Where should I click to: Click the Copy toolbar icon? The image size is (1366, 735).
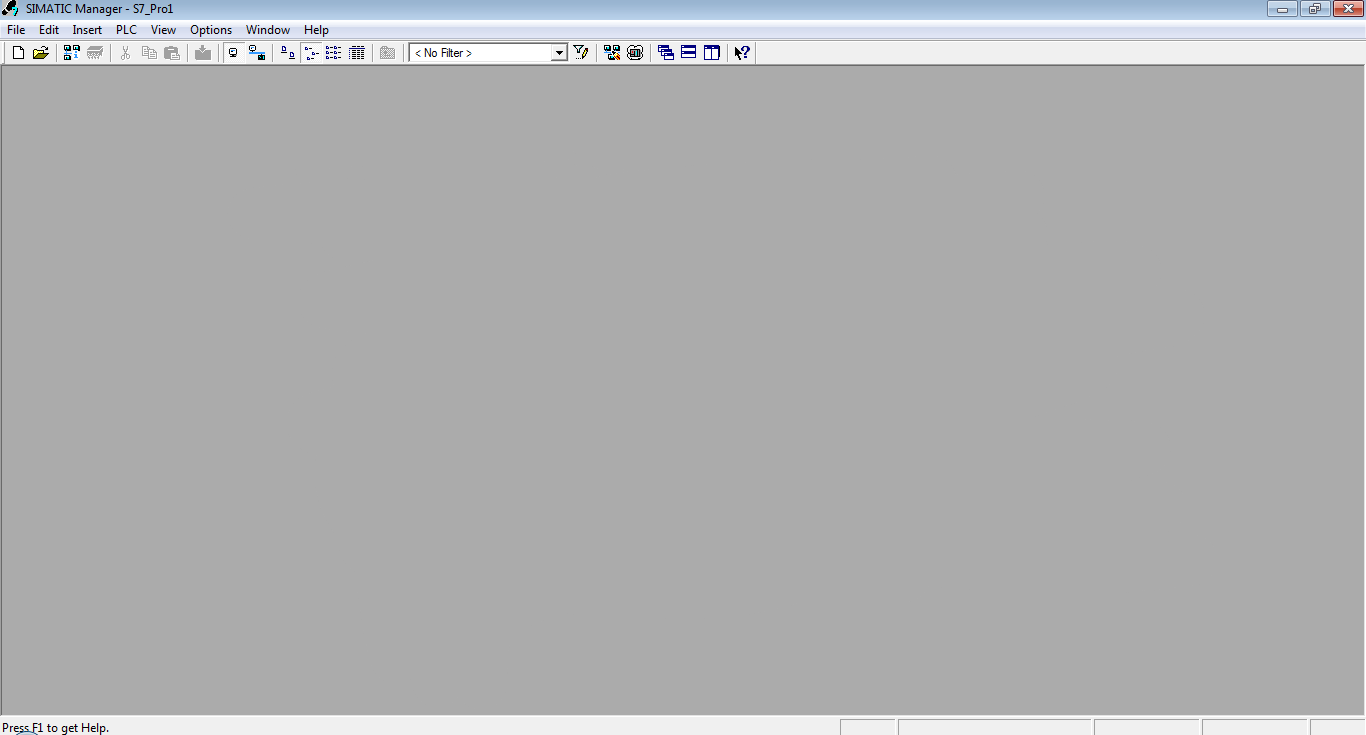(x=149, y=53)
